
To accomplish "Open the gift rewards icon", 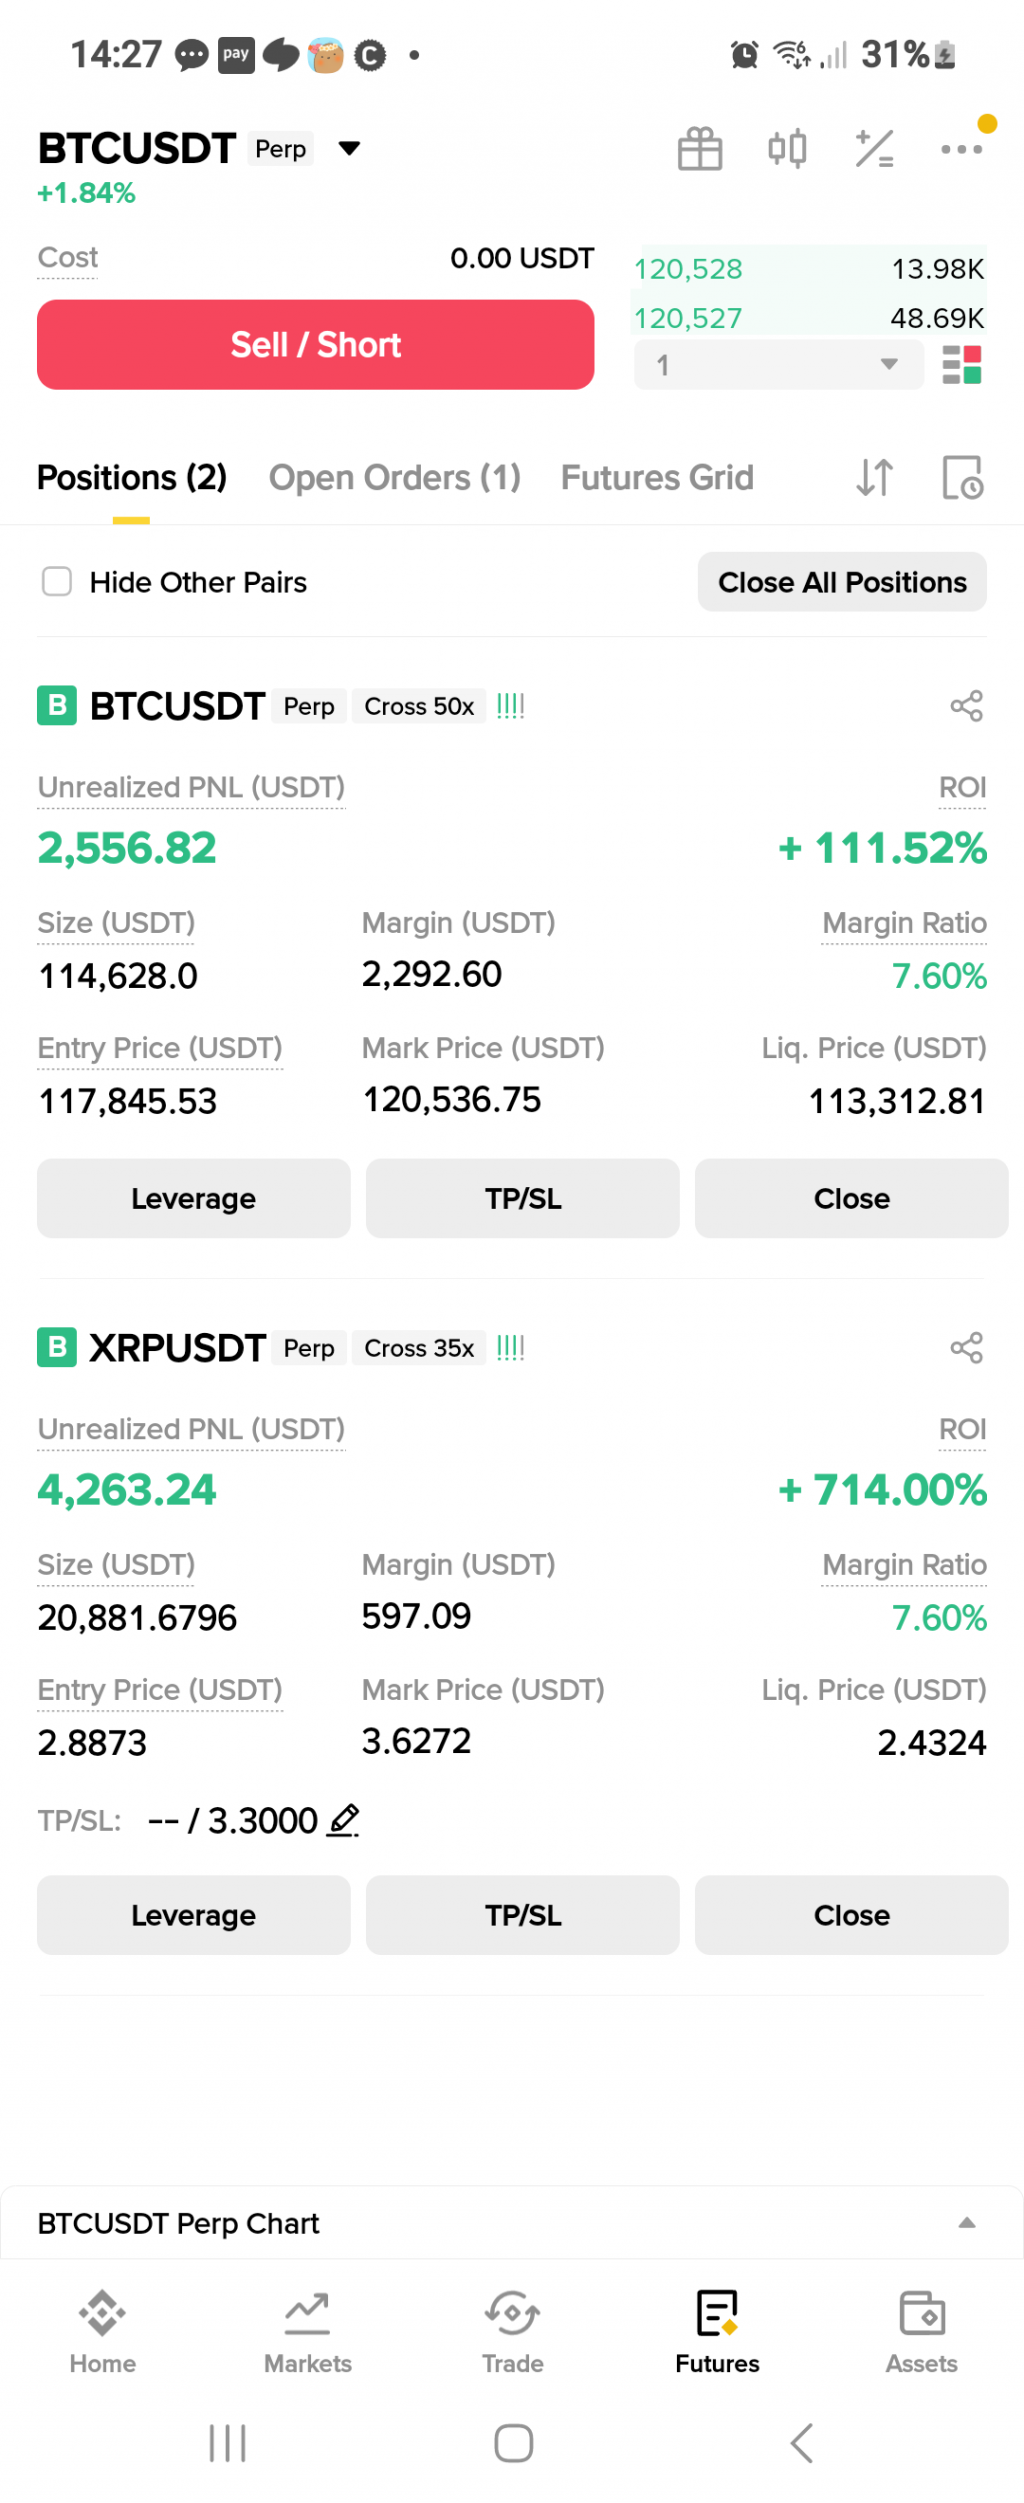I will tap(699, 149).
